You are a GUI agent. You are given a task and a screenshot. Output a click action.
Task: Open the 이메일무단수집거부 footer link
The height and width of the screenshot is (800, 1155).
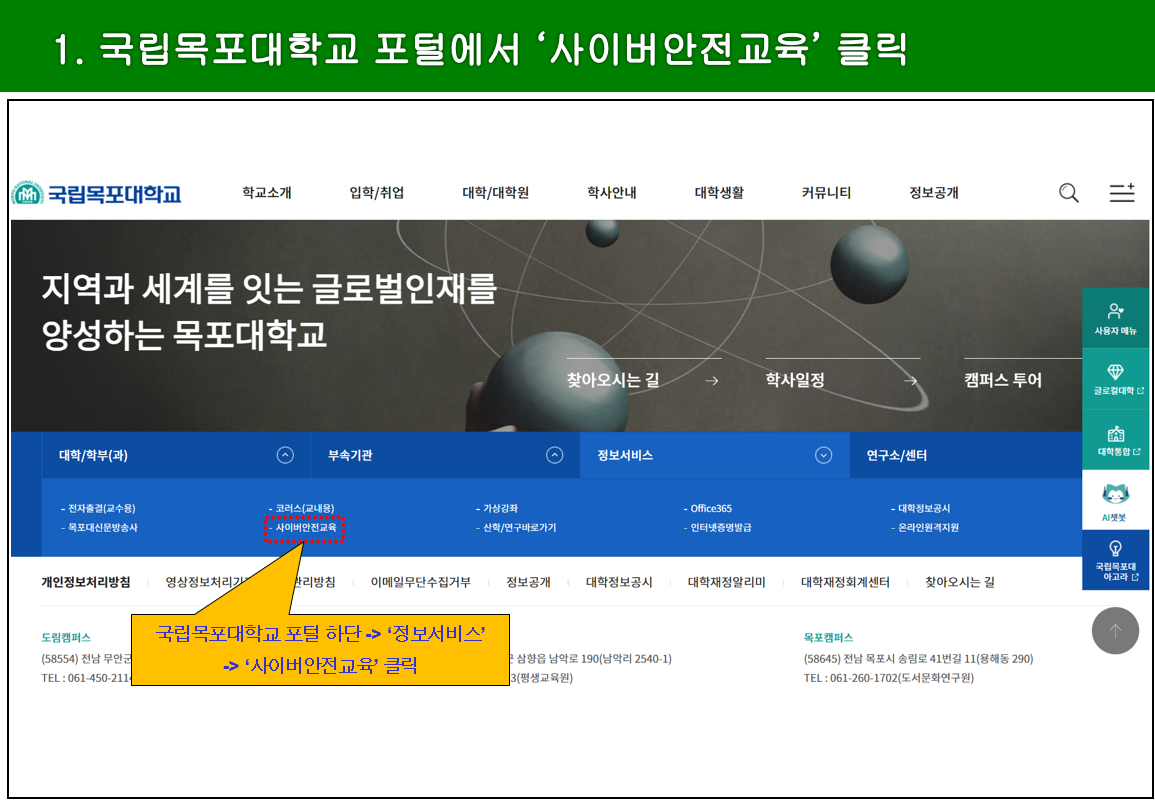tap(421, 582)
